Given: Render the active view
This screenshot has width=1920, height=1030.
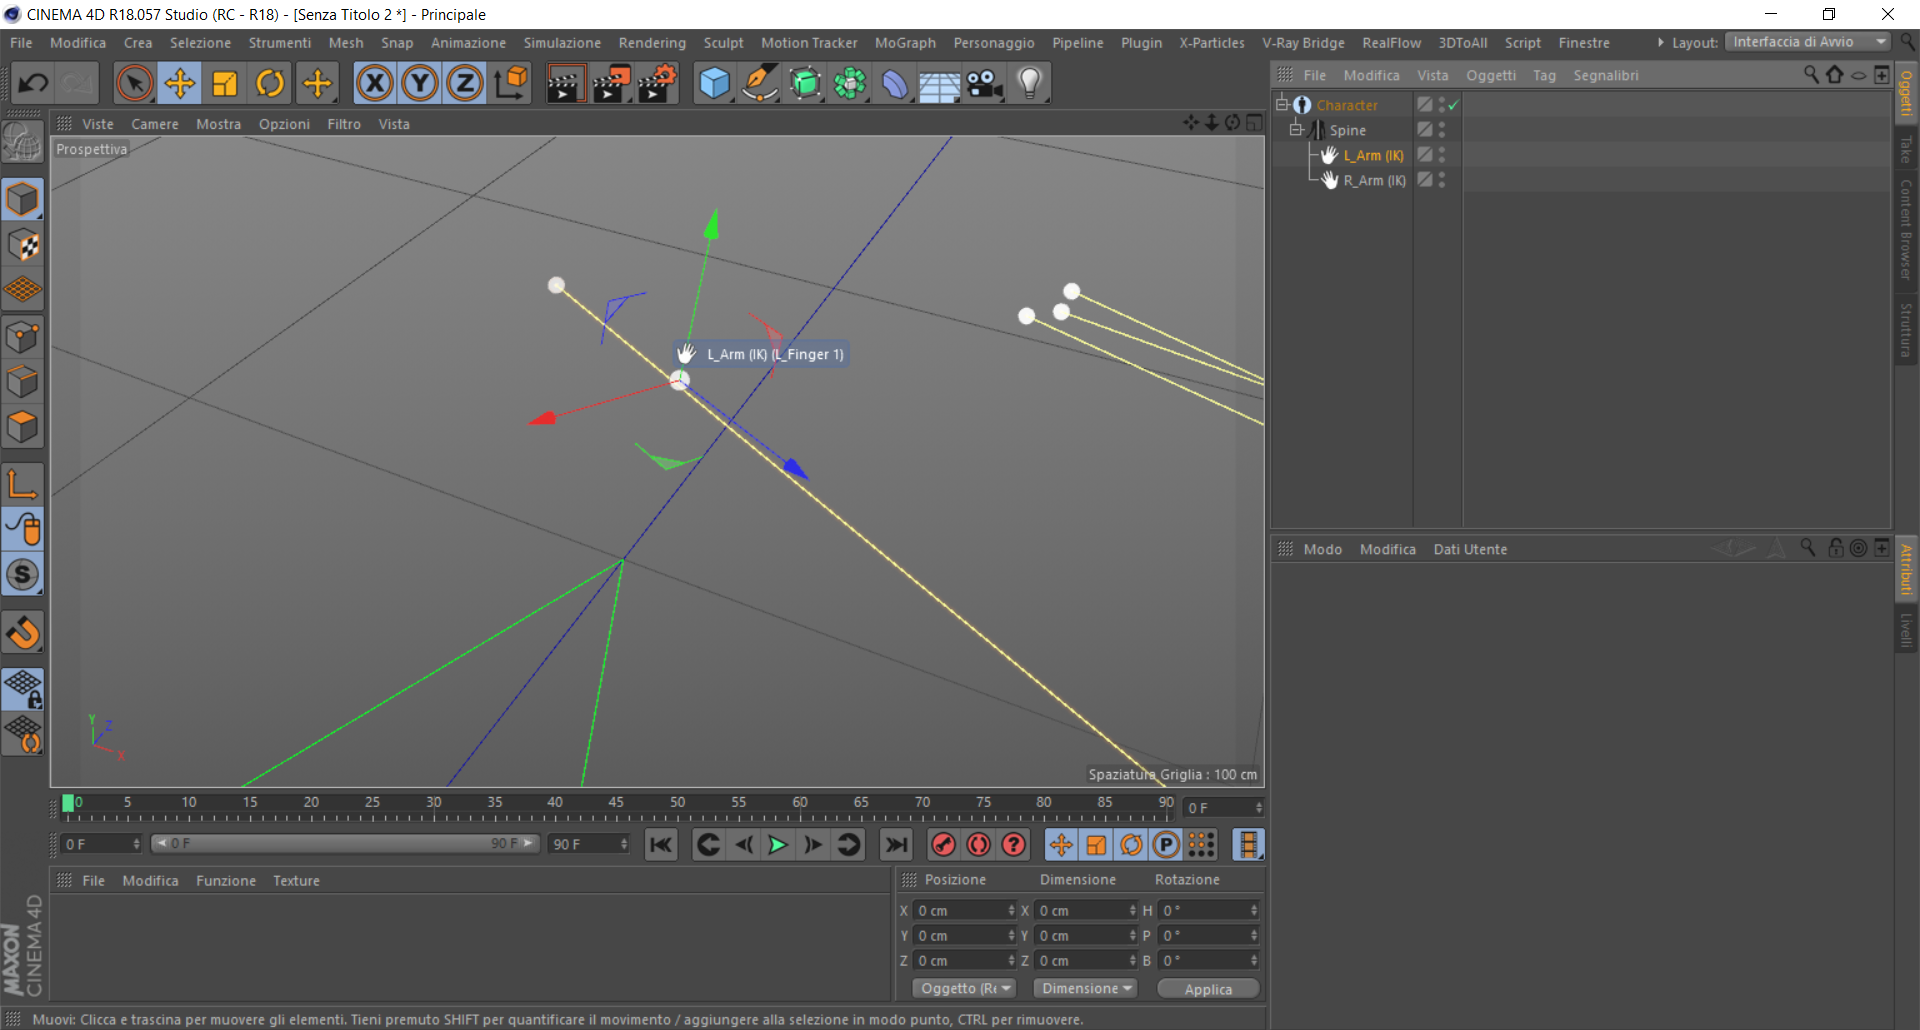Looking at the screenshot, I should tap(565, 83).
